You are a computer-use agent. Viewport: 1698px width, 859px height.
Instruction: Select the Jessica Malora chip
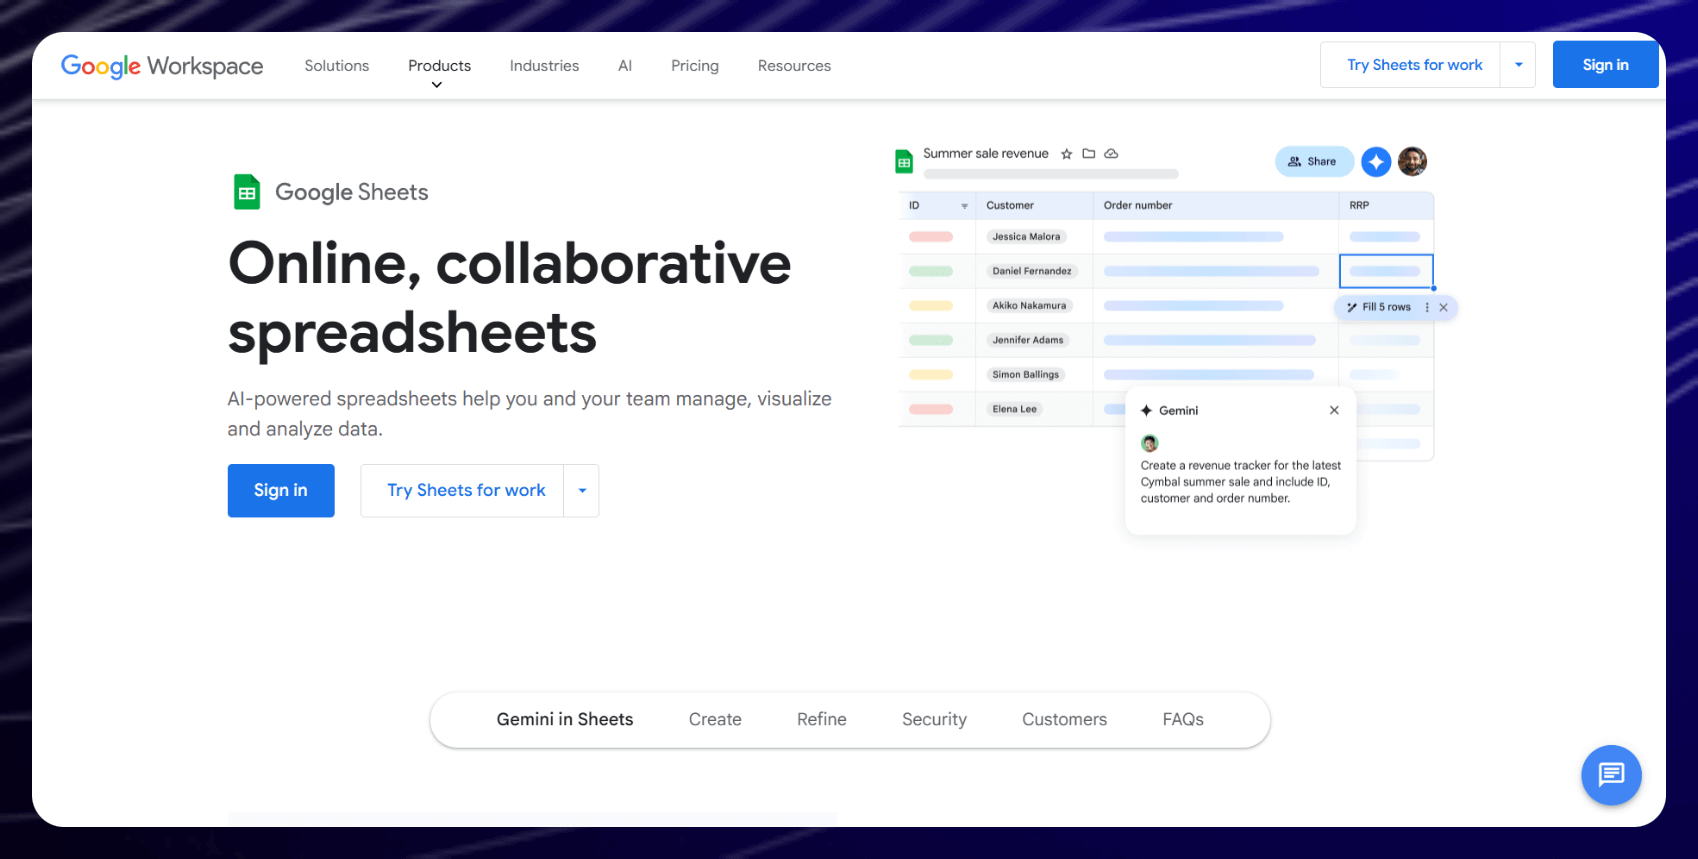[x=1026, y=237]
